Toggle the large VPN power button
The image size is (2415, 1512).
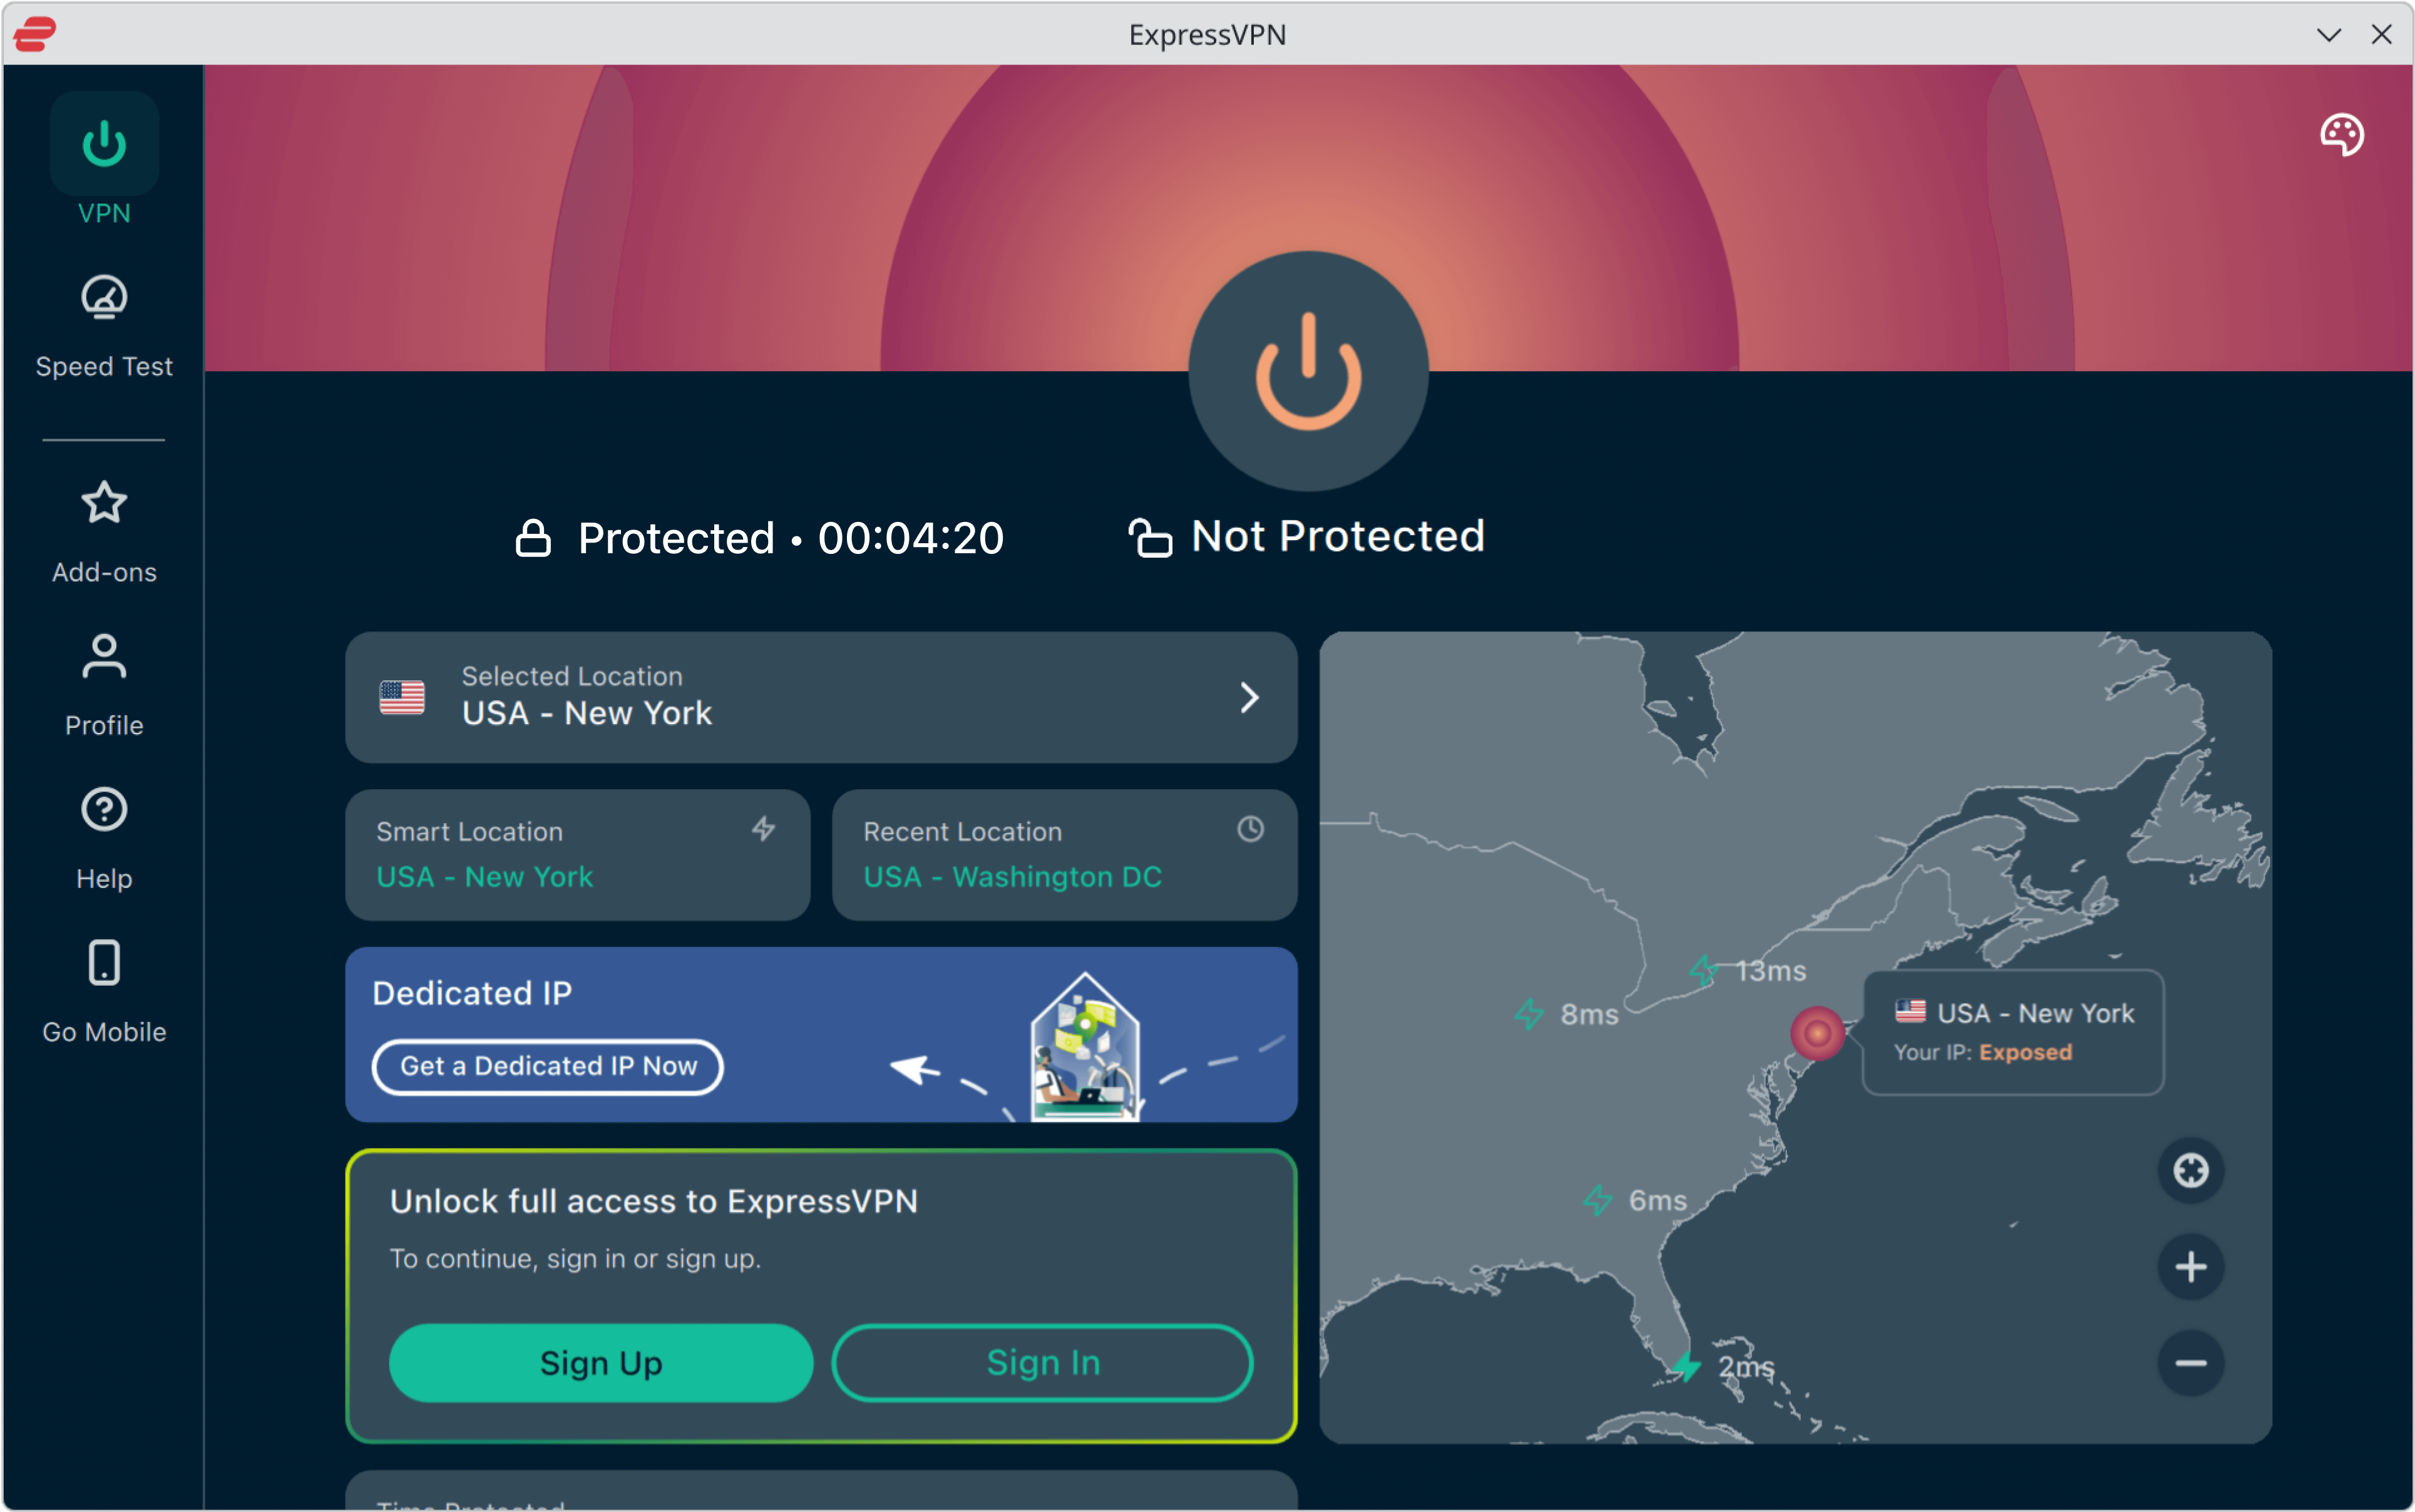[x=1308, y=371]
